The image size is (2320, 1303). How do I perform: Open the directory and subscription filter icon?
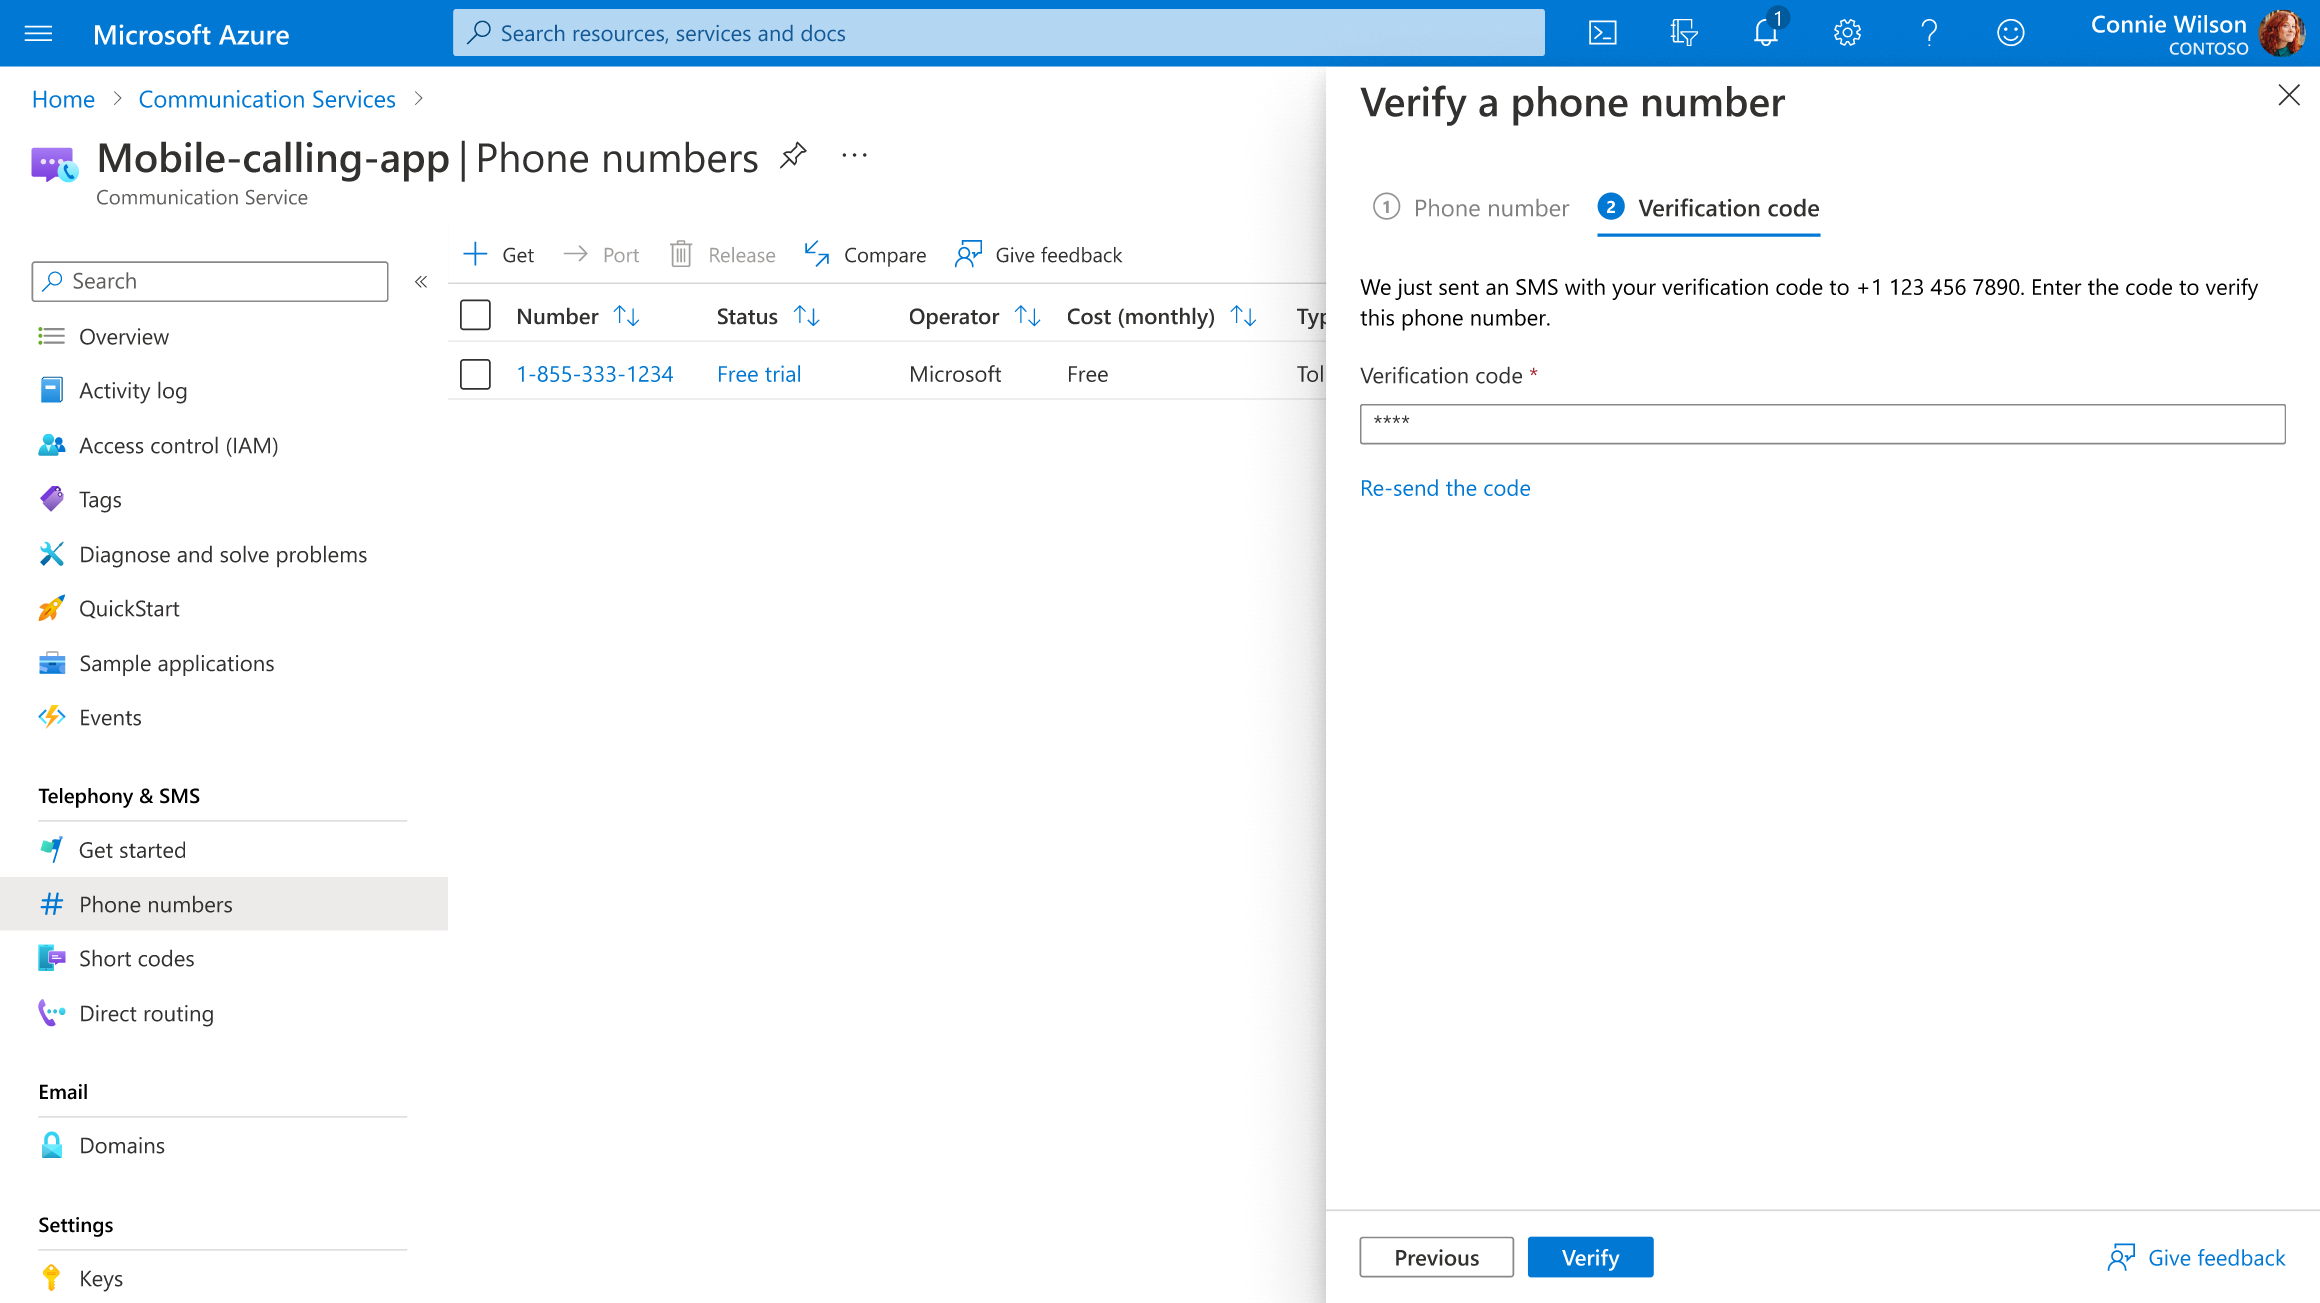tap(1684, 33)
